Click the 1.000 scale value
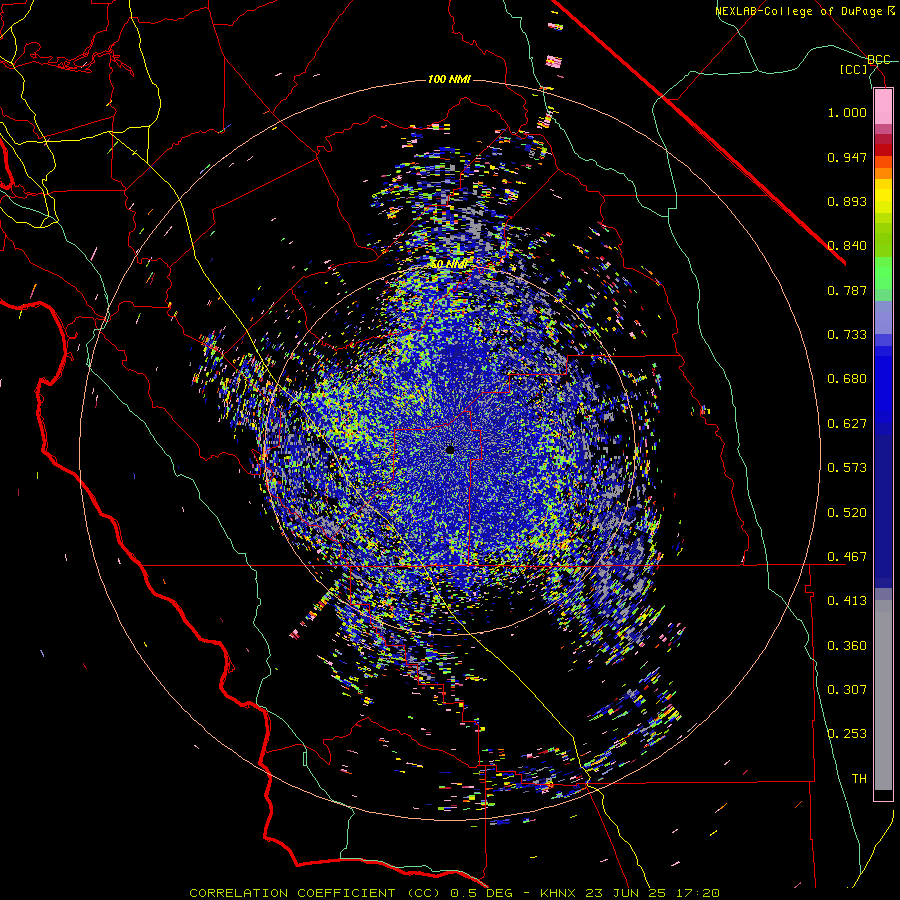 [847, 112]
